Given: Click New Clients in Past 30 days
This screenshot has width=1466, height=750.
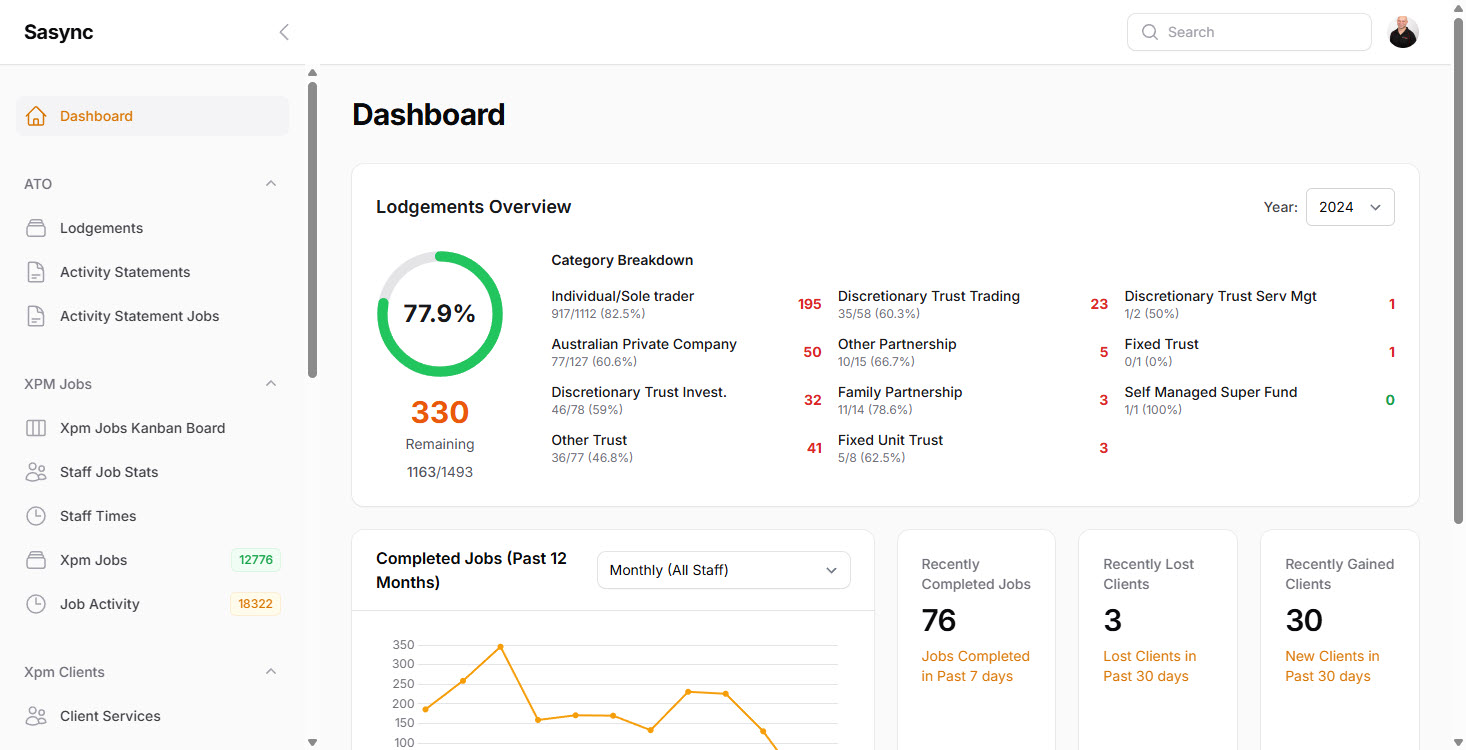Looking at the screenshot, I should point(1332,665).
